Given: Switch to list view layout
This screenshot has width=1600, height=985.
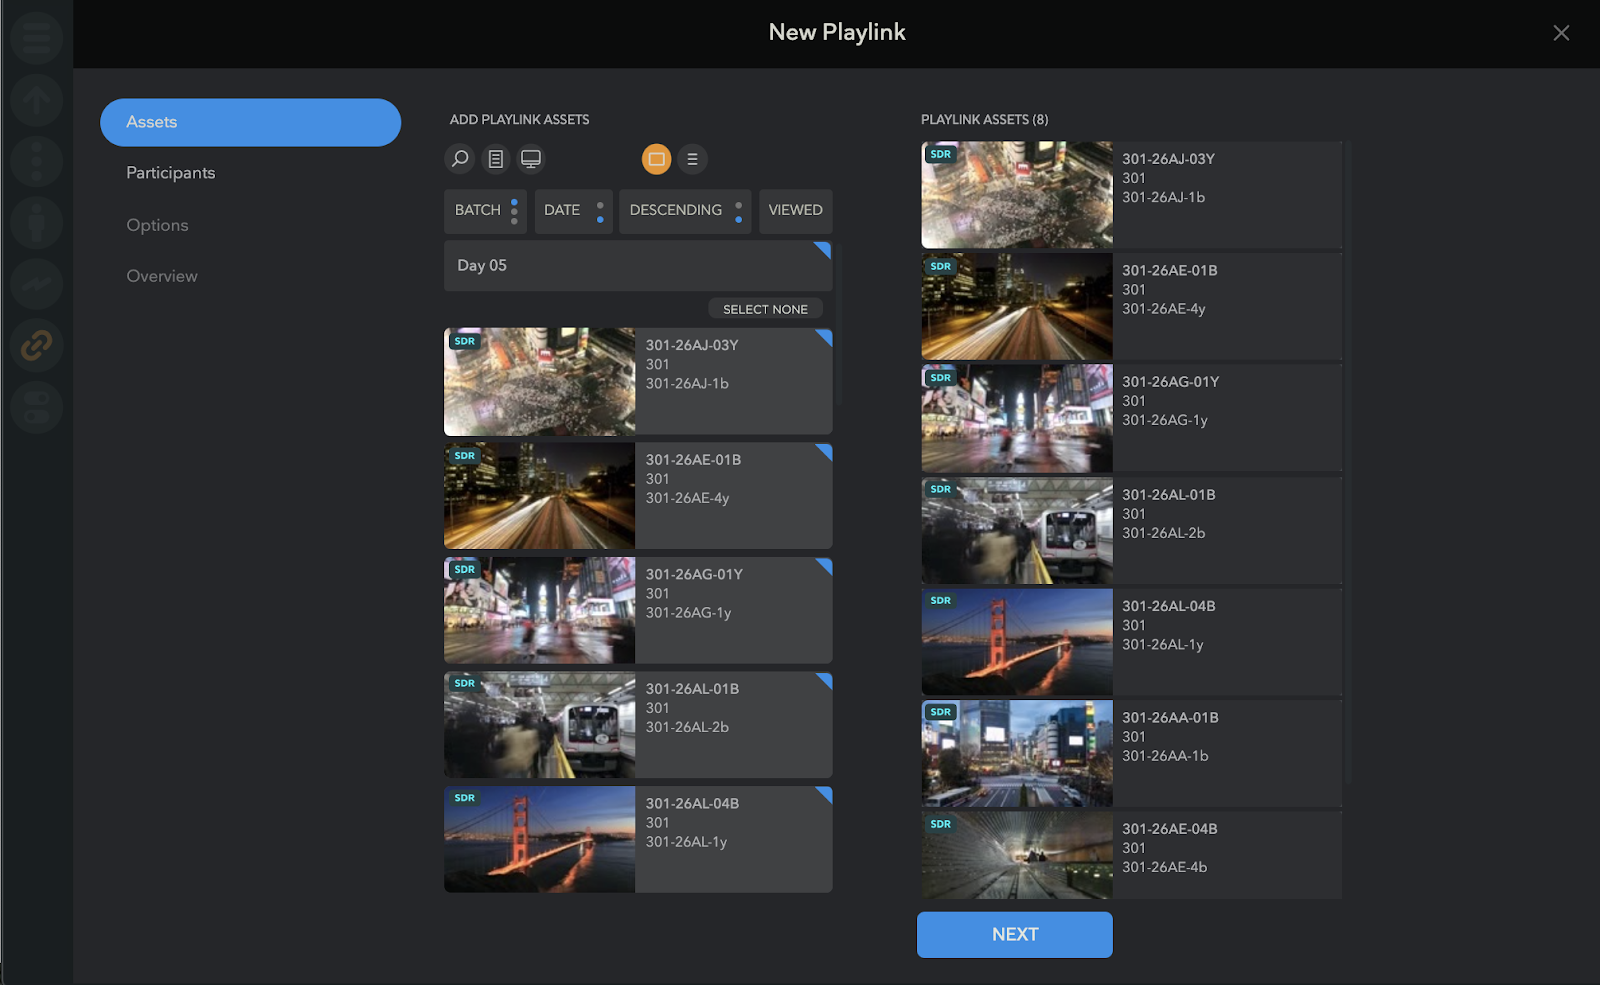Looking at the screenshot, I should coord(692,159).
